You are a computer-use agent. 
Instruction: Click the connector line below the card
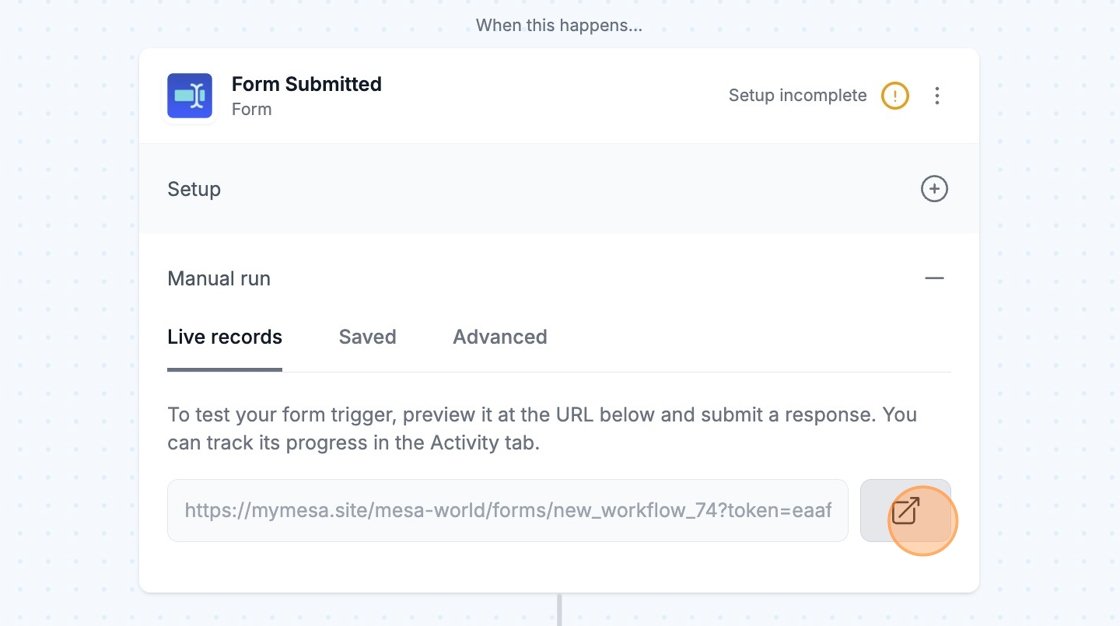point(559,610)
